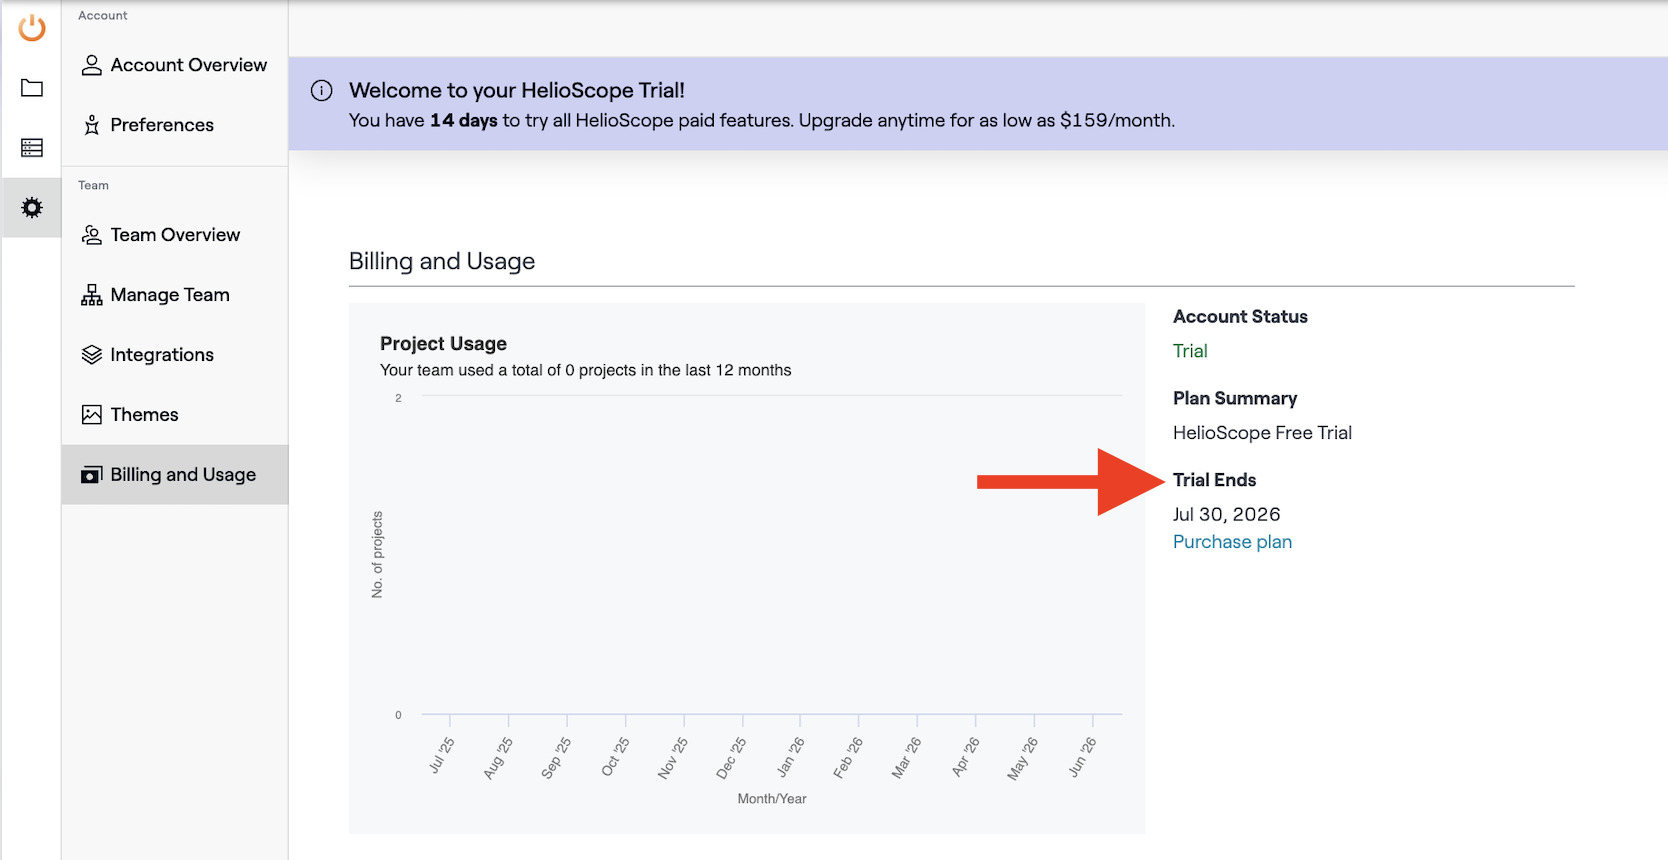The image size is (1668, 860).
Task: Click the 'Your team used a total' usage summary
Action: (x=585, y=370)
